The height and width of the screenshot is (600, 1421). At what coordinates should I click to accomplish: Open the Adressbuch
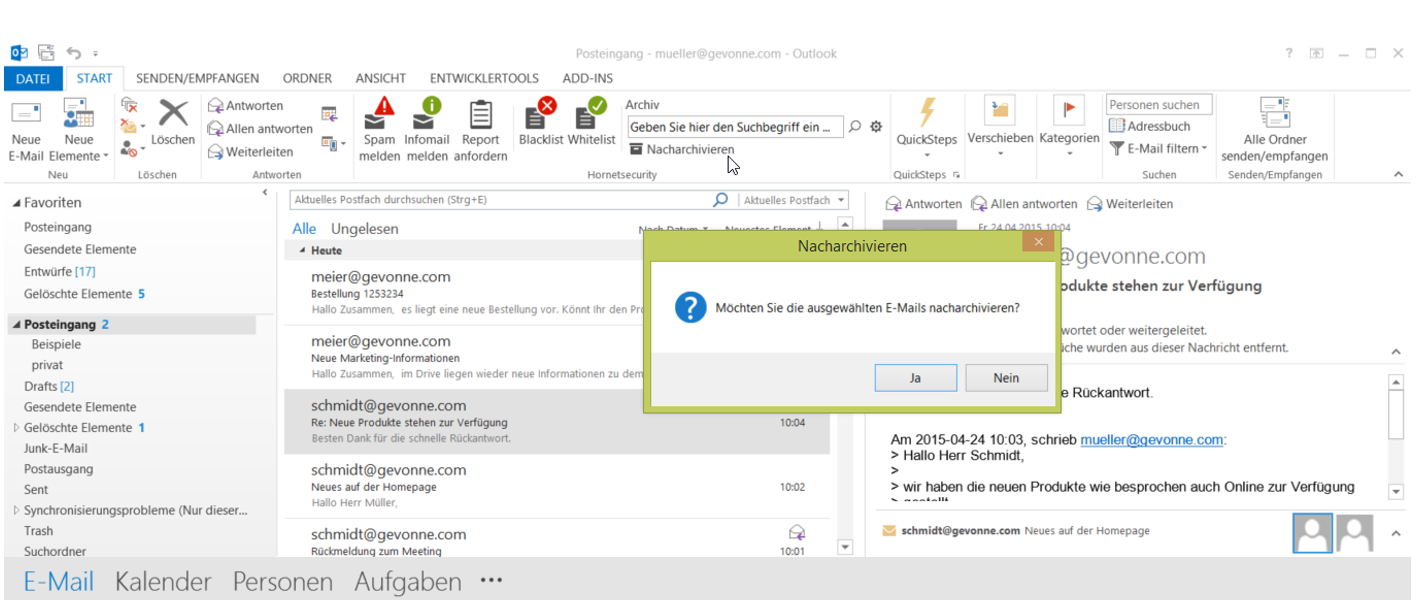[x=1150, y=127]
